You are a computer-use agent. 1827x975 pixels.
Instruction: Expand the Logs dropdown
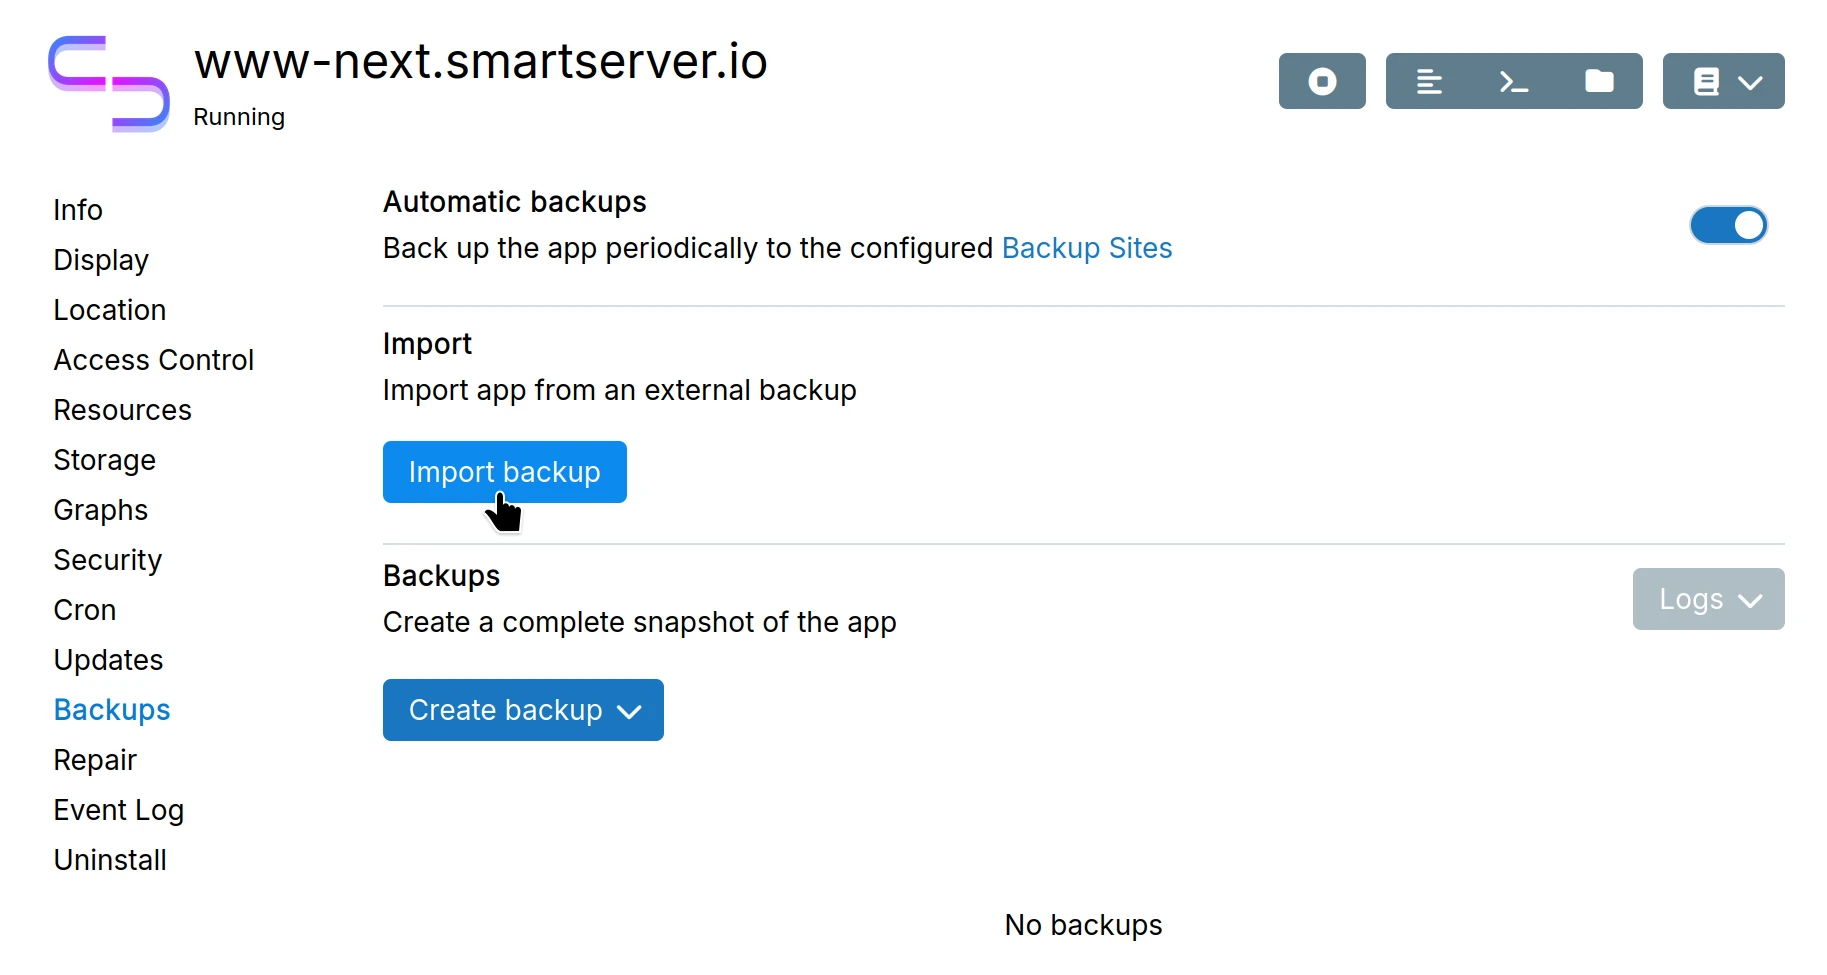coord(1708,600)
